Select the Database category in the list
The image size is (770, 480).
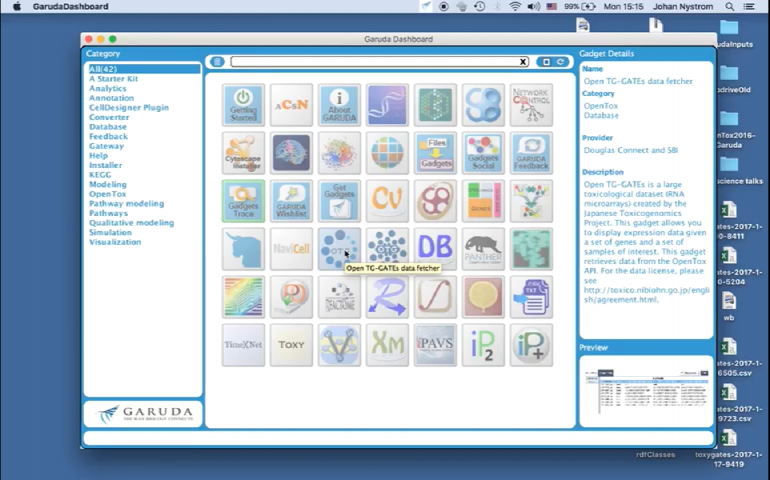(x=108, y=127)
